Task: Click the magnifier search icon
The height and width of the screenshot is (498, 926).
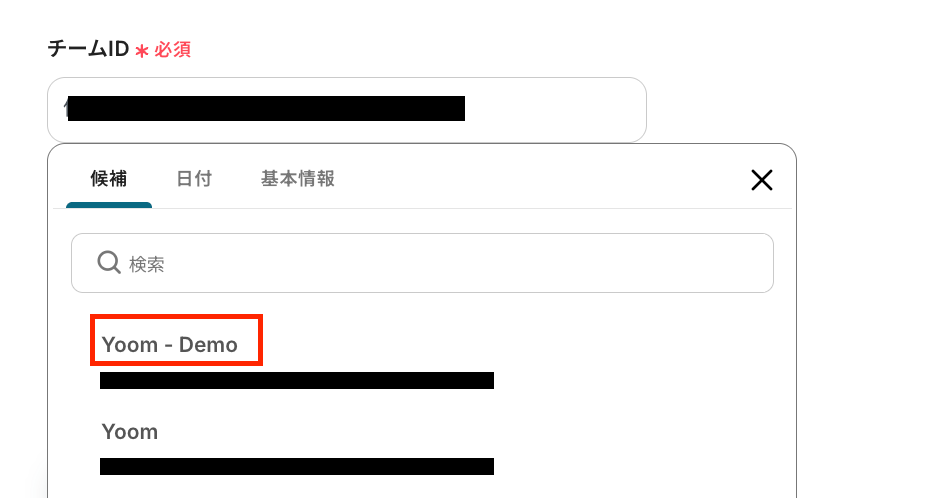Action: (109, 262)
